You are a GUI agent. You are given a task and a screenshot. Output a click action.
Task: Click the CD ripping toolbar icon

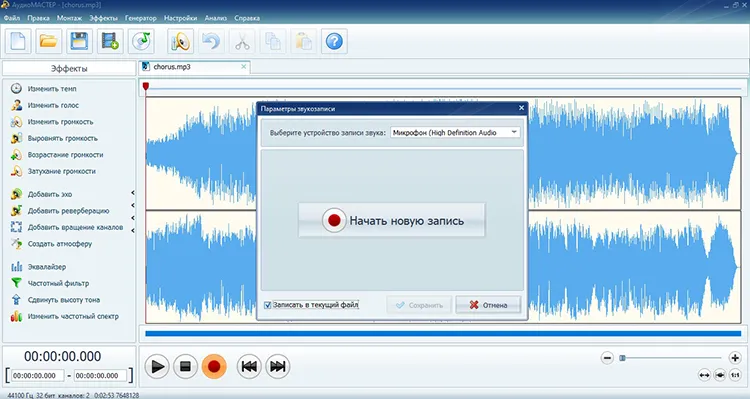(x=141, y=41)
